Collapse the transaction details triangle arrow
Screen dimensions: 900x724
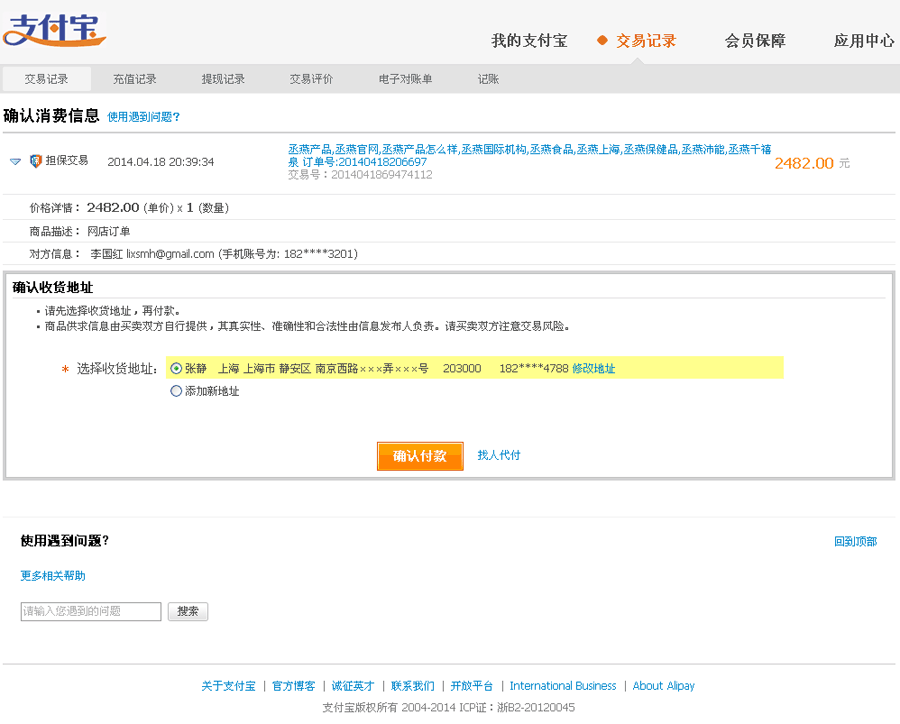15,162
